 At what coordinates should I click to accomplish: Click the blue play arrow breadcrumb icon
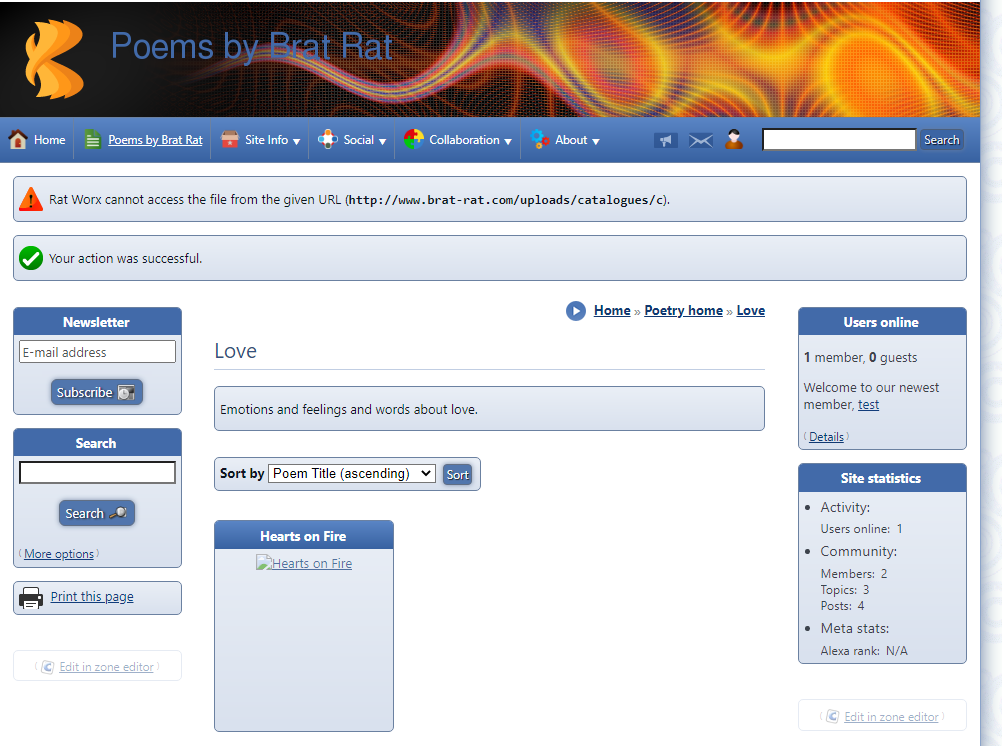point(576,311)
